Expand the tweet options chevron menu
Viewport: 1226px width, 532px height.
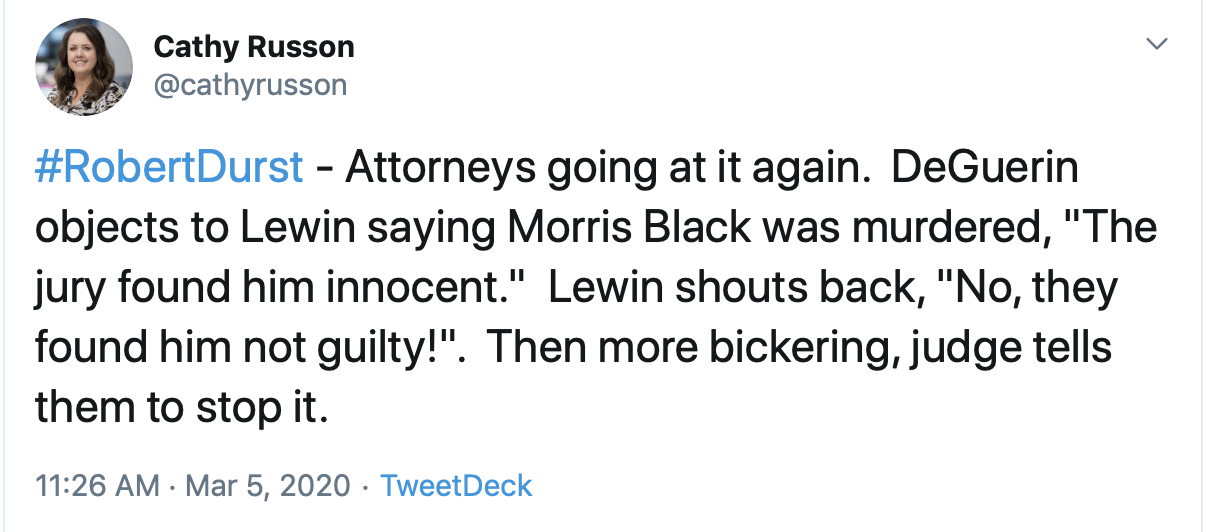pyautogui.click(x=1157, y=44)
